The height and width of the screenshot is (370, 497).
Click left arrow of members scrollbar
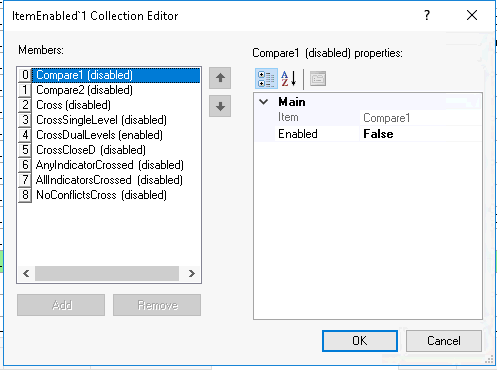[26, 273]
